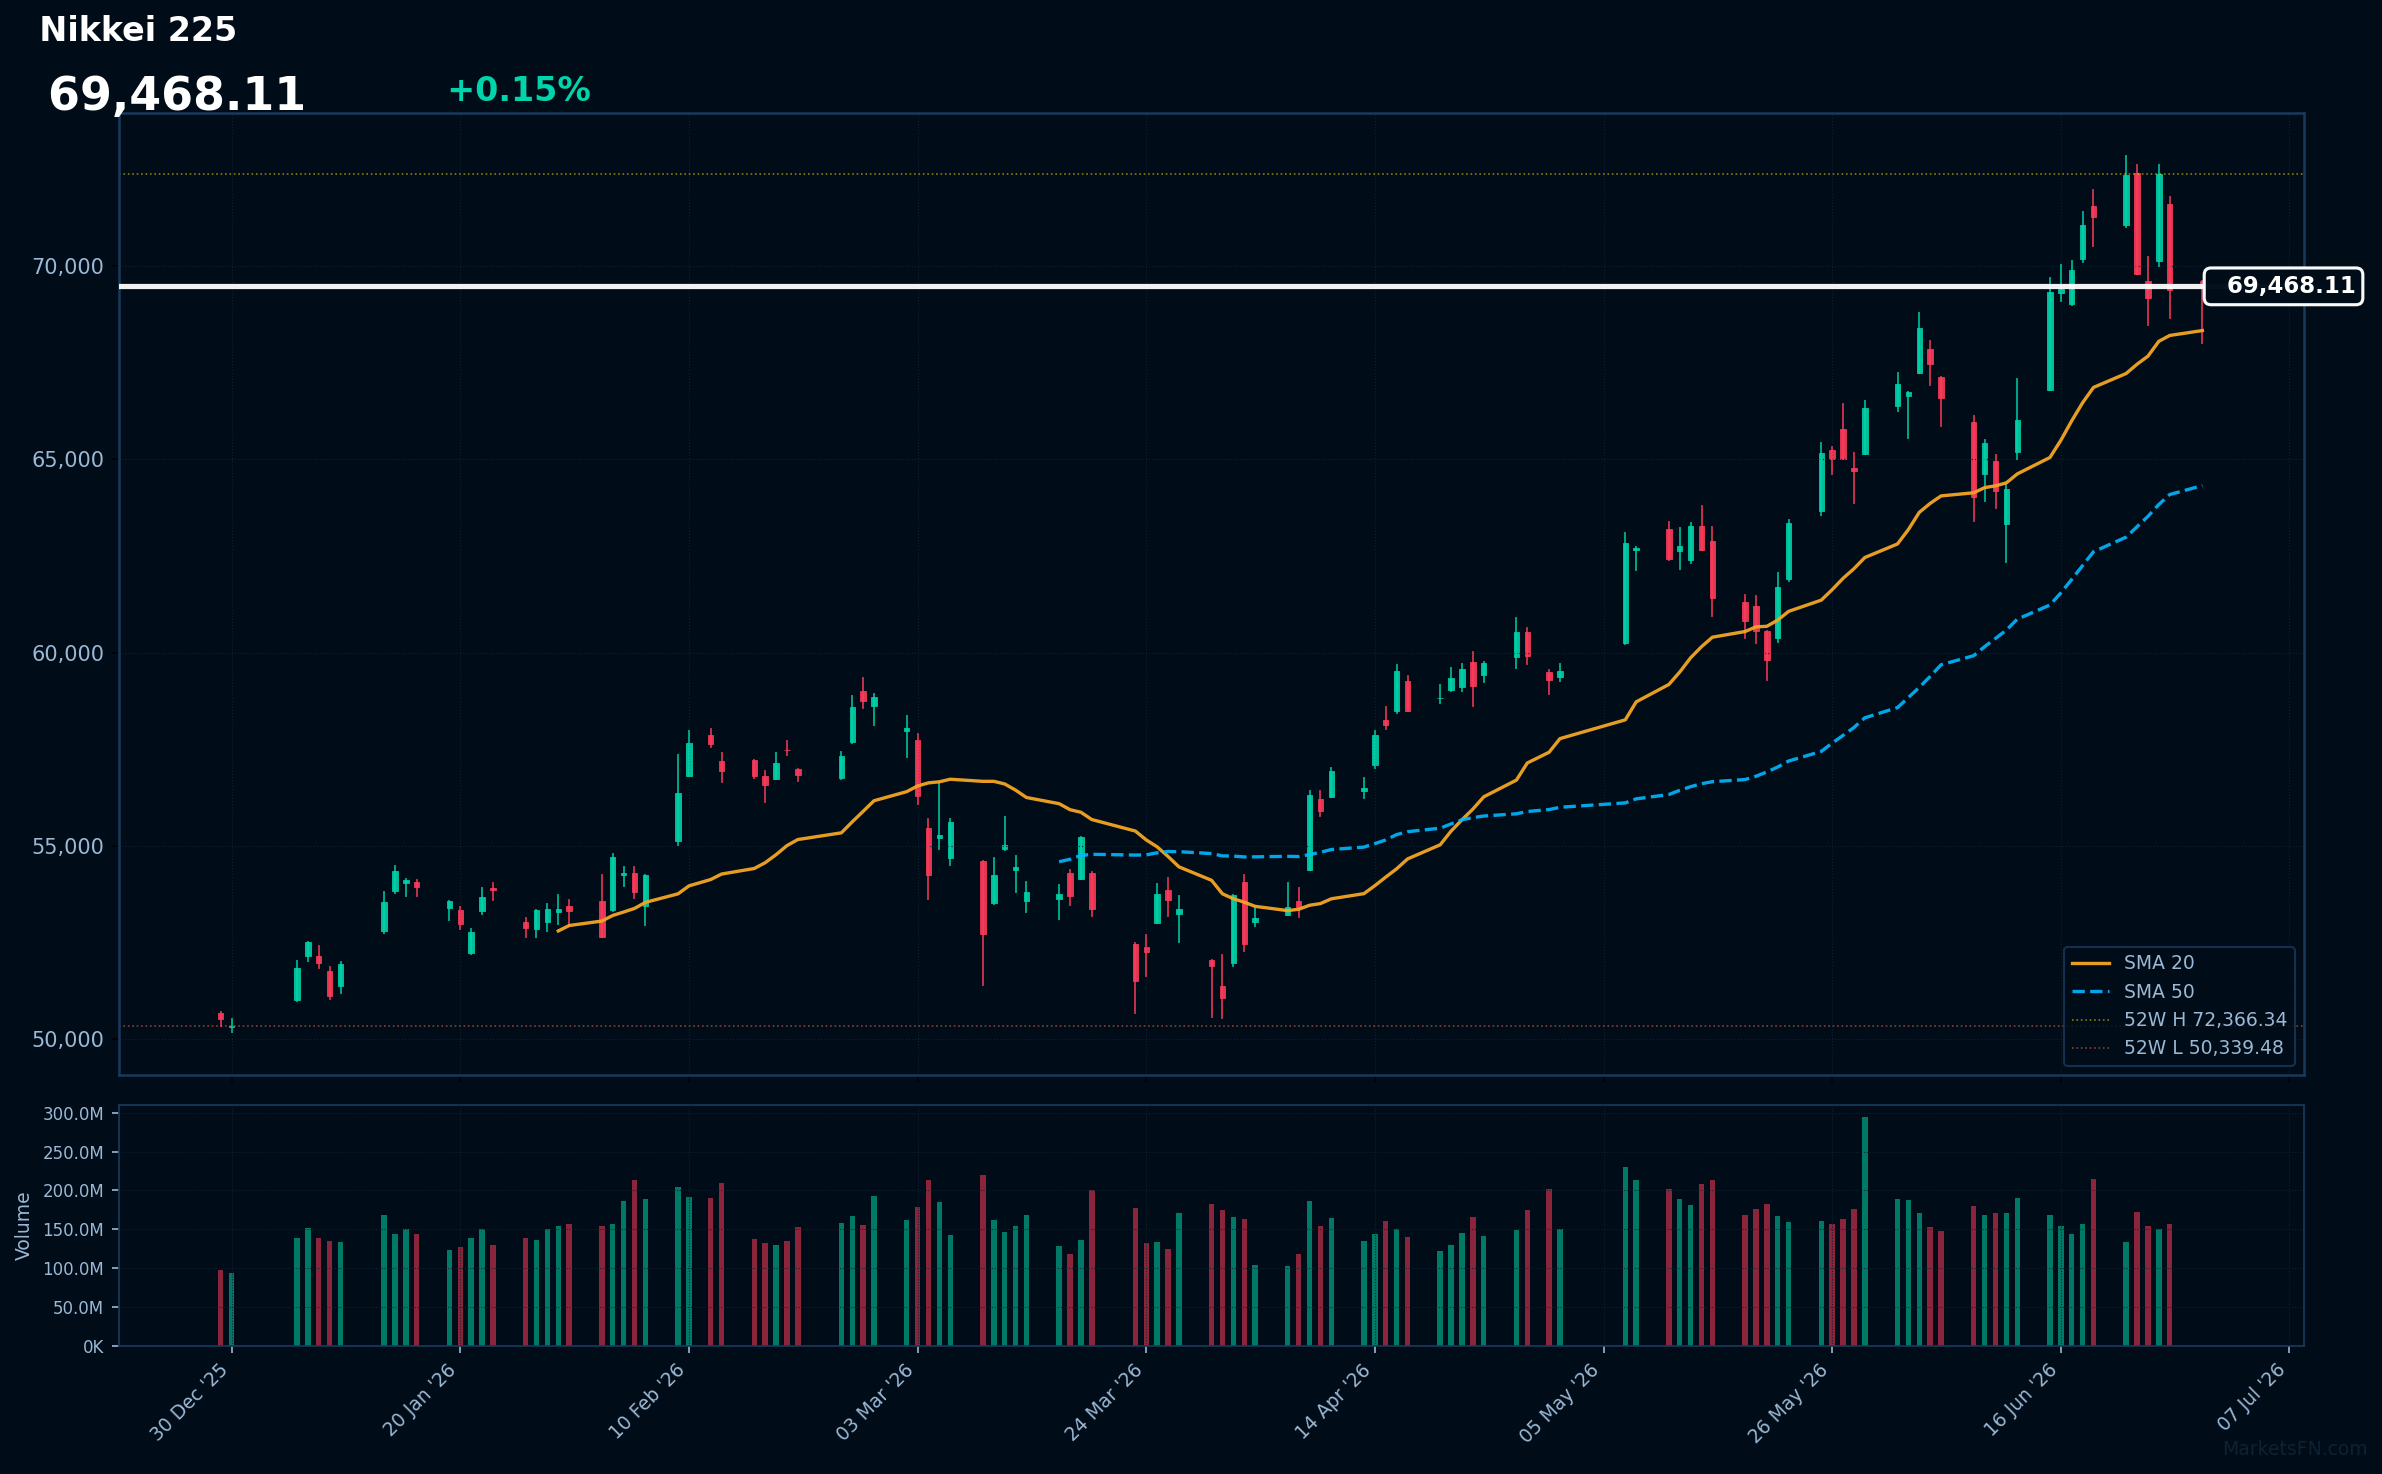Click the 300.0M volume axis label
2382x1474 pixels.
pyautogui.click(x=73, y=1114)
